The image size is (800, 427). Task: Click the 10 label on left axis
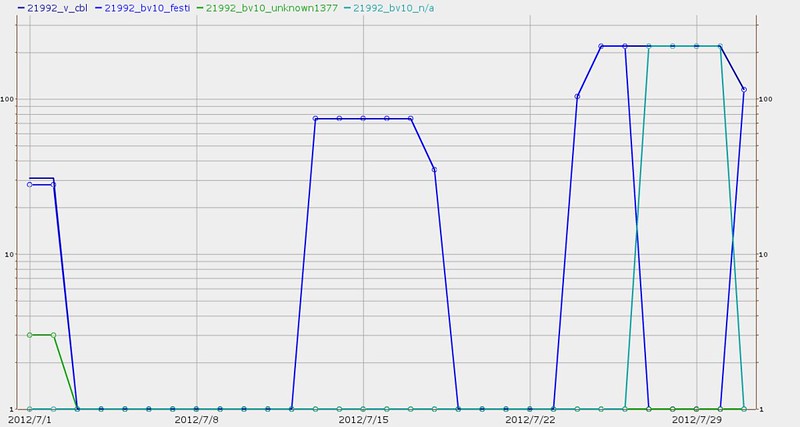(9, 255)
